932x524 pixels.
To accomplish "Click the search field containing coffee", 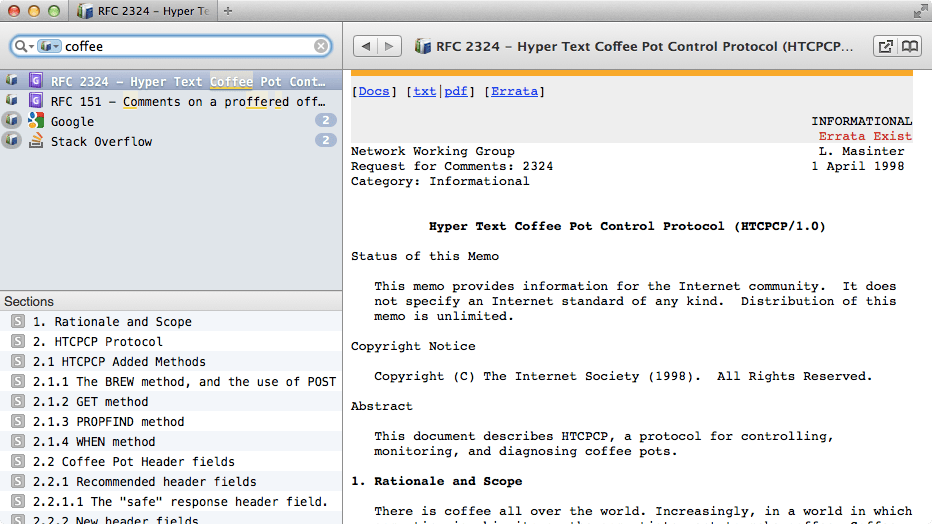I will pyautogui.click(x=171, y=46).
